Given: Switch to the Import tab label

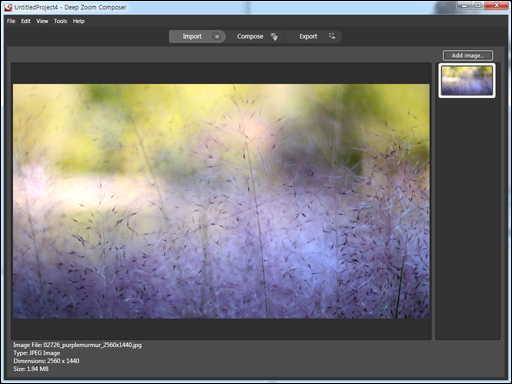Looking at the screenshot, I should tap(192, 36).
